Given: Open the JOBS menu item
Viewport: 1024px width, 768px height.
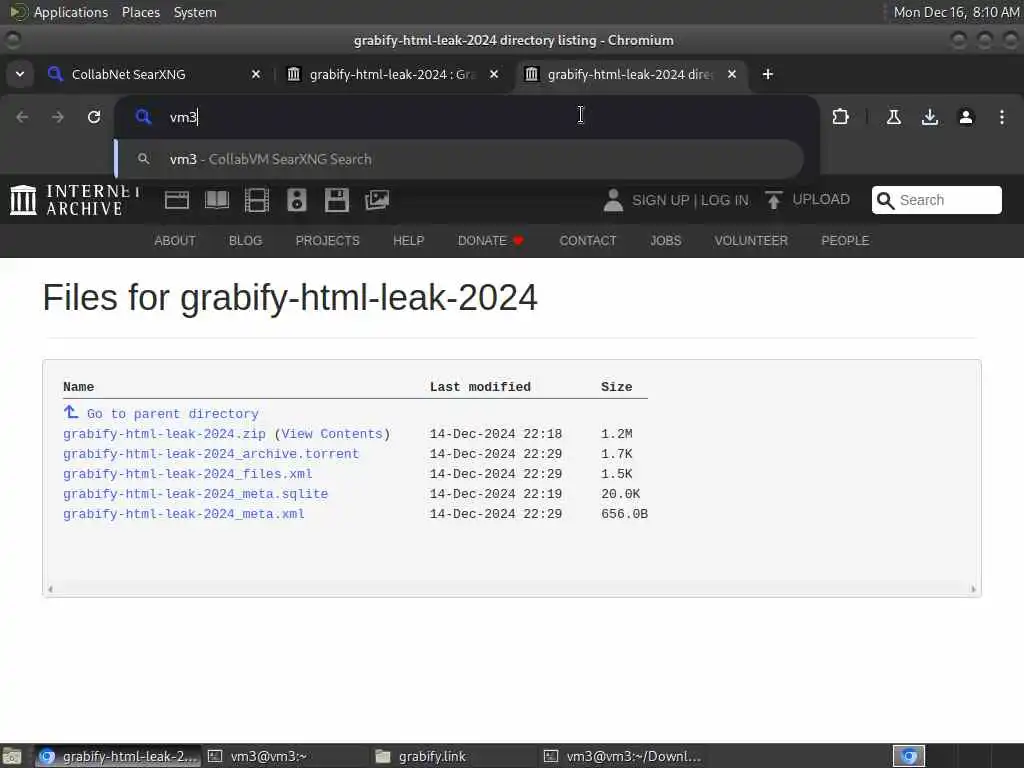Looking at the screenshot, I should 665,240.
